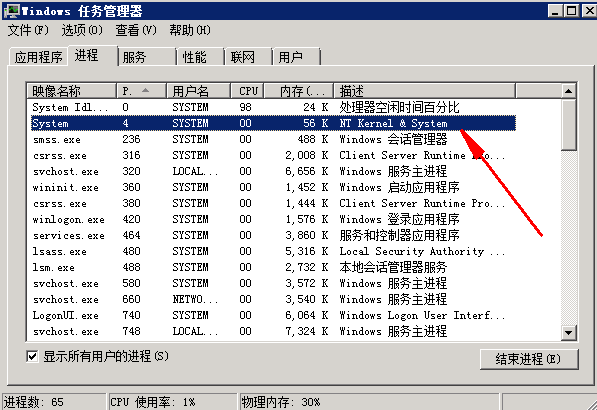The width and height of the screenshot is (597, 410).
Task: Switch to the 服务 tab
Action: tap(147, 57)
